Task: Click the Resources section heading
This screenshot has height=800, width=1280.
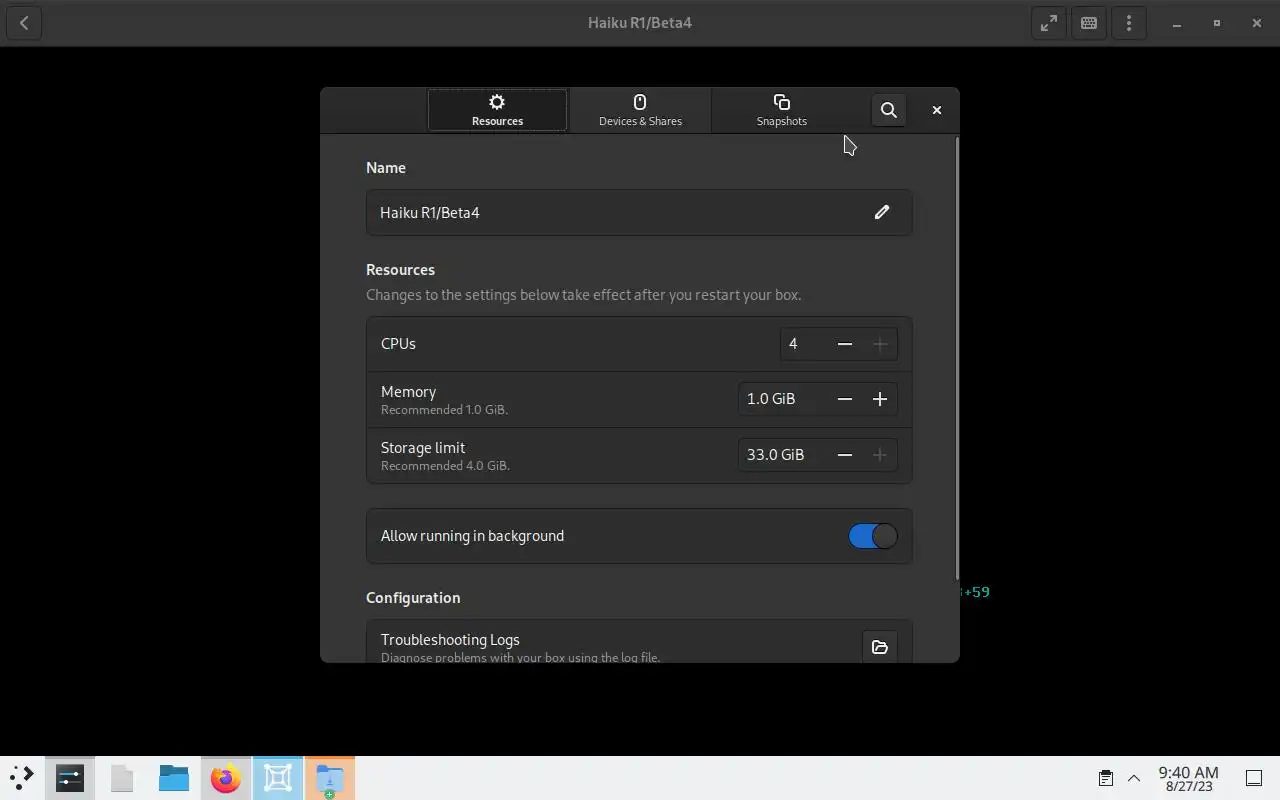Action: pos(400,270)
